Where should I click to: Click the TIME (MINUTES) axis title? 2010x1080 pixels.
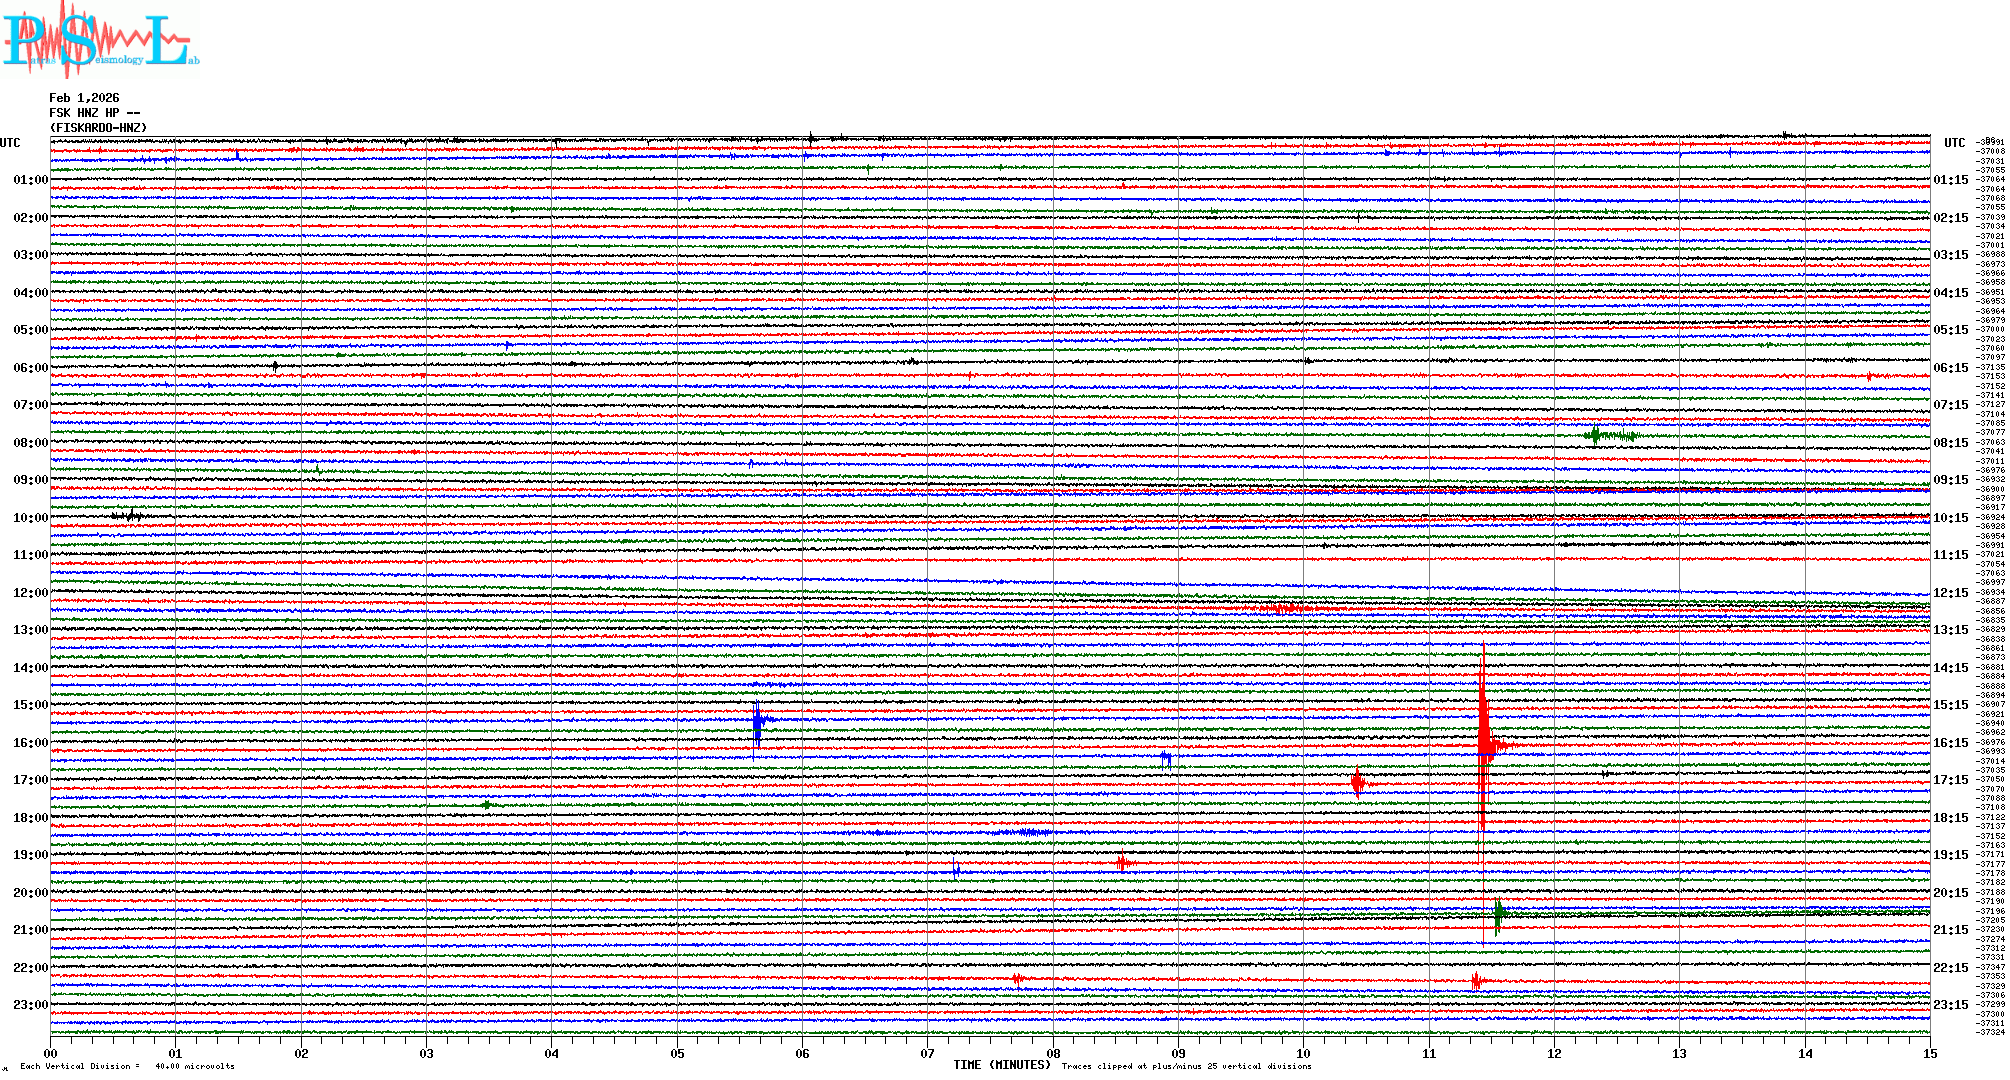pyautogui.click(x=1002, y=1065)
